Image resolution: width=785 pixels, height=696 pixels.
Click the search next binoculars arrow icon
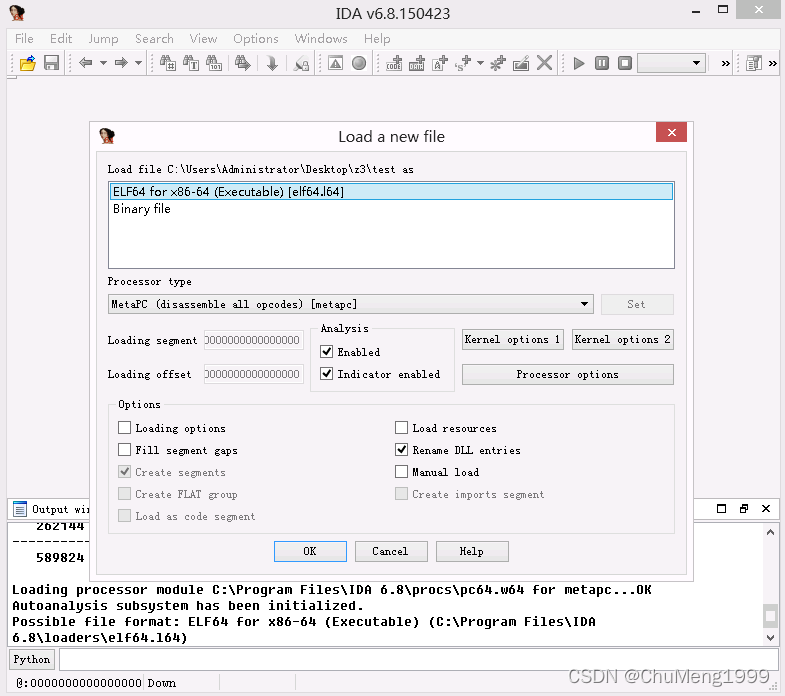tap(243, 63)
